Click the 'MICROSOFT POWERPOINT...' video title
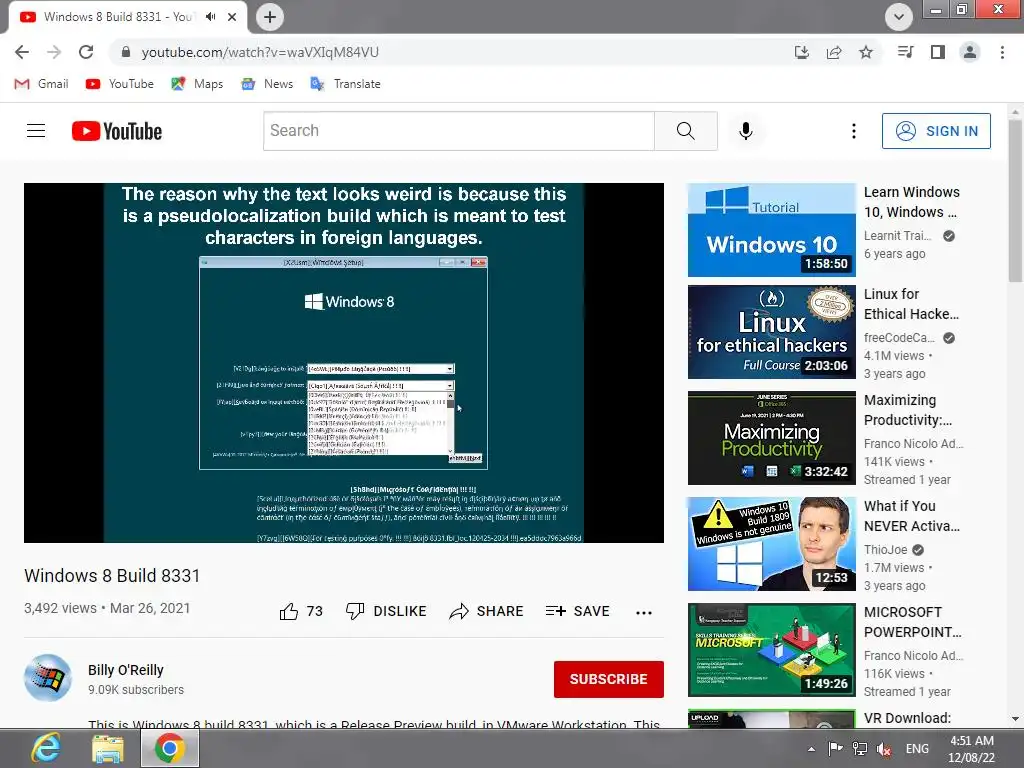 click(912, 622)
